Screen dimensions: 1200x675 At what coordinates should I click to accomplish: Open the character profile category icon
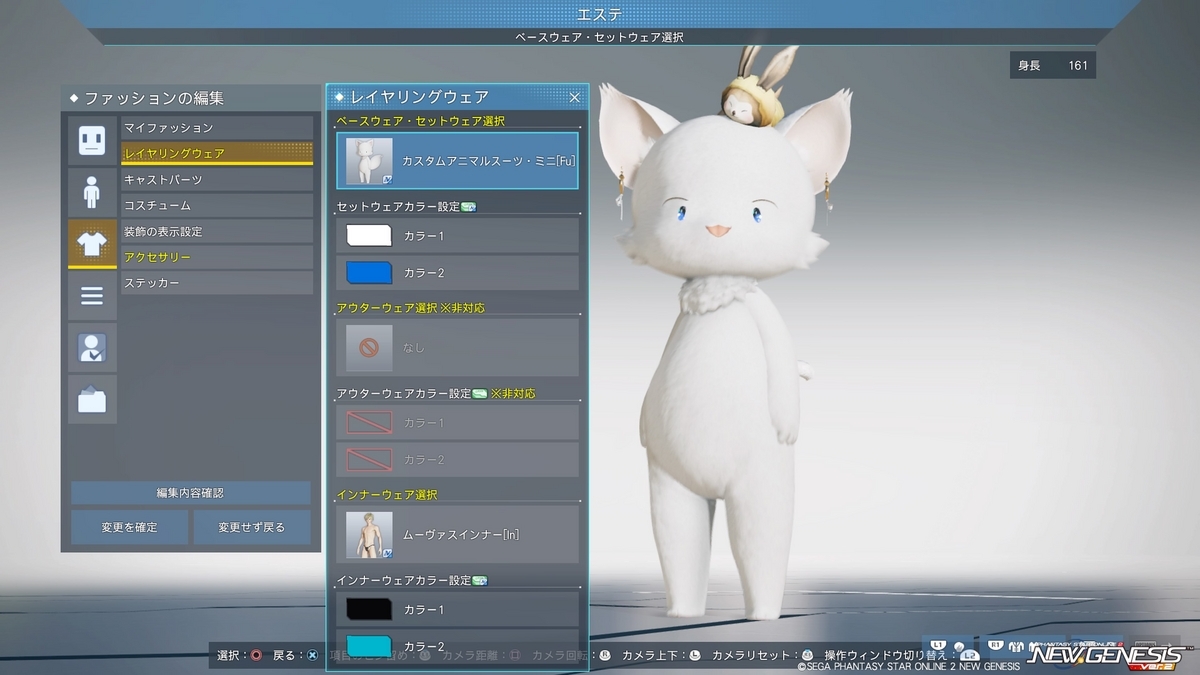click(92, 348)
